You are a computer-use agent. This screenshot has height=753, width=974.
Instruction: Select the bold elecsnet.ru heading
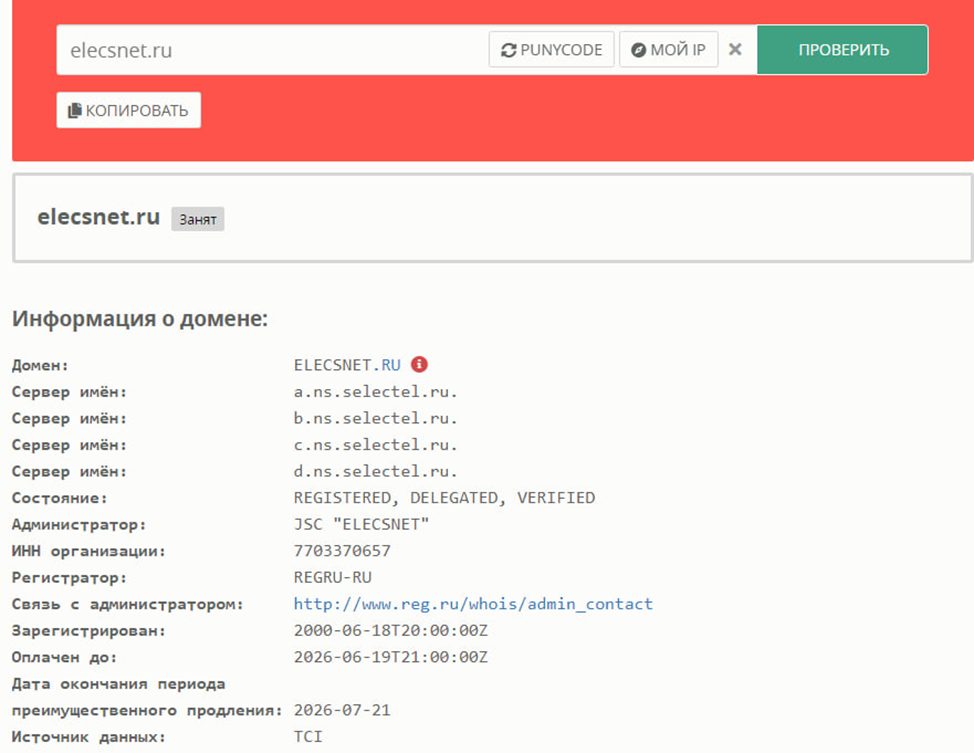coord(99,217)
